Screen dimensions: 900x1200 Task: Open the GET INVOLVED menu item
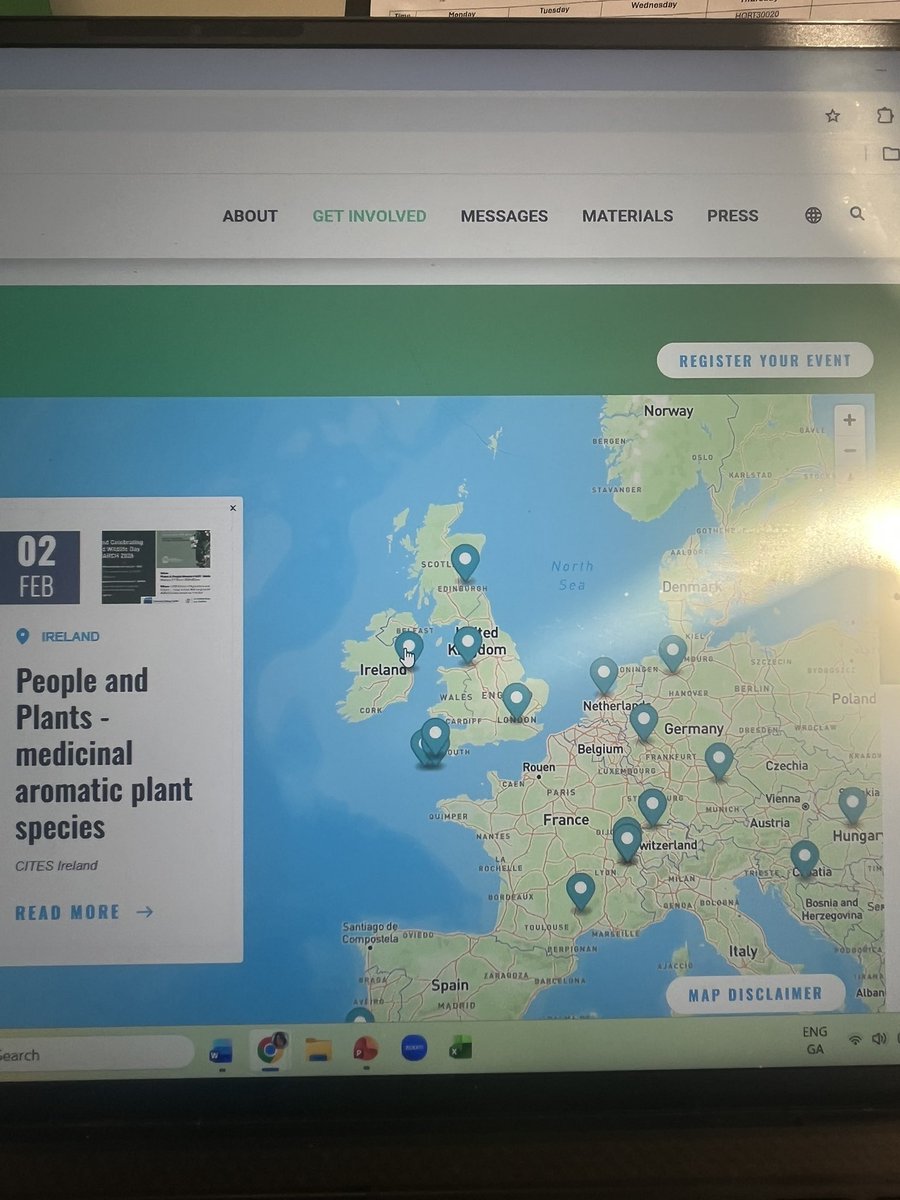point(369,215)
